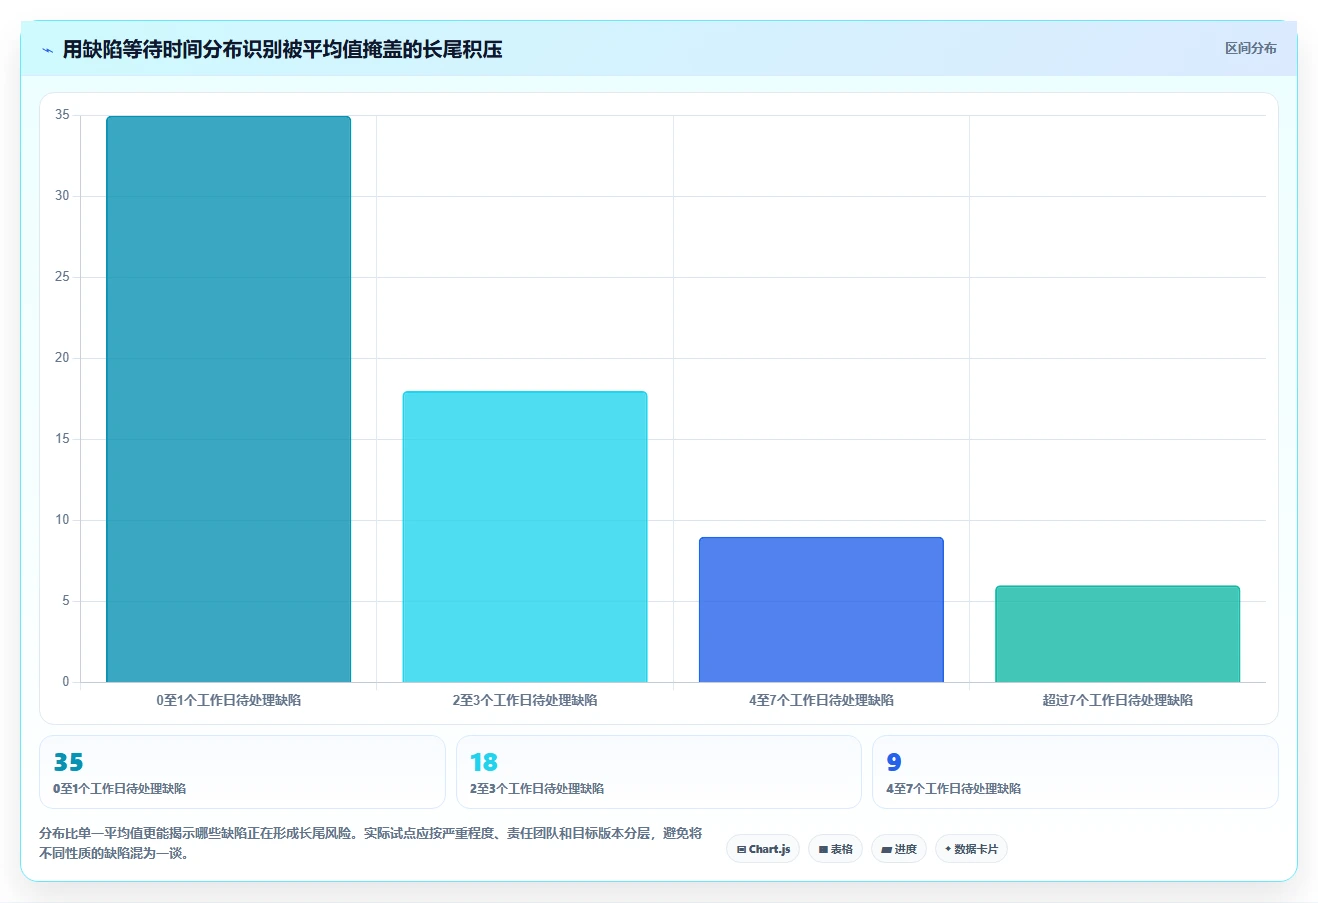Screen dimensions: 1318x903
Task: Open the data card showing 9
Action: click(1075, 772)
